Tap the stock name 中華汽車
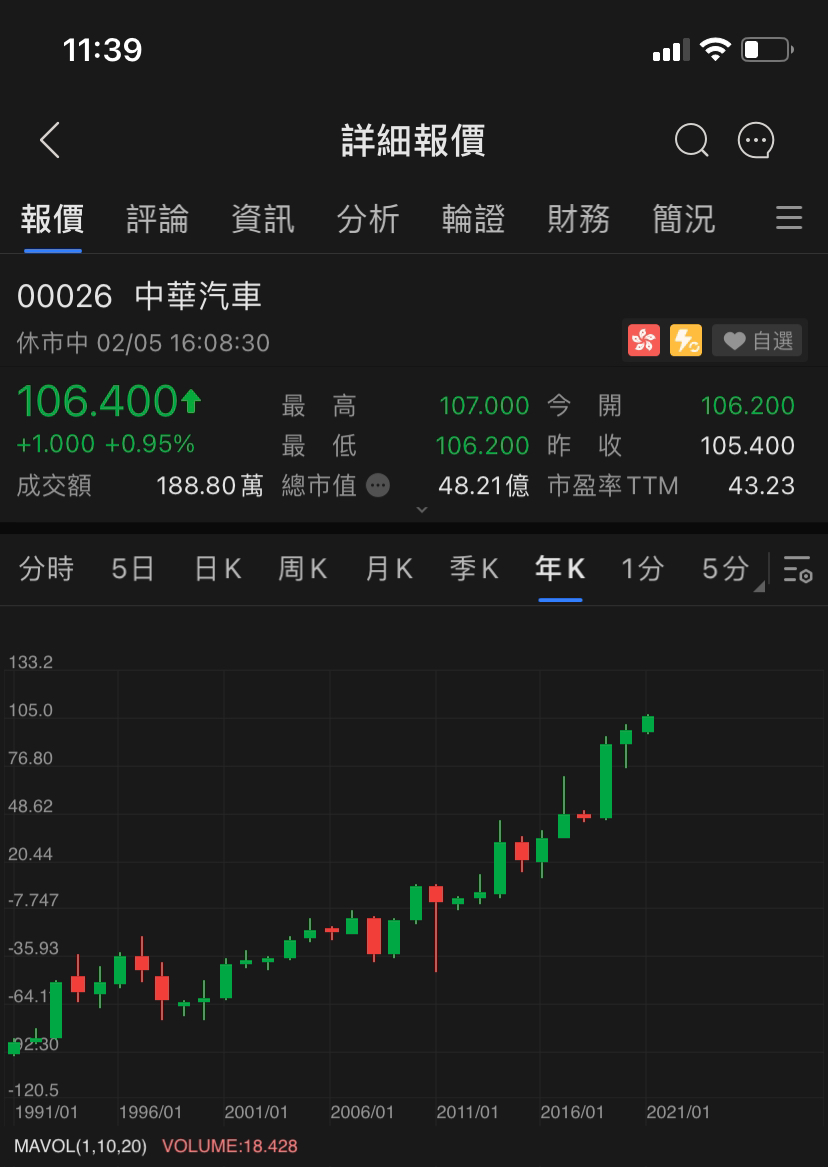Image resolution: width=828 pixels, height=1167 pixels. pos(198,296)
